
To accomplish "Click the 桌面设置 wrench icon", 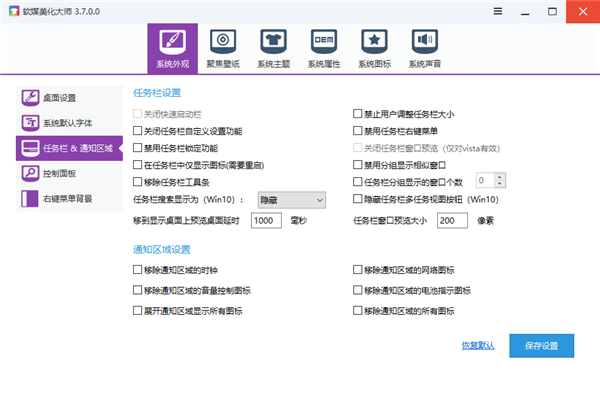I will (30, 98).
